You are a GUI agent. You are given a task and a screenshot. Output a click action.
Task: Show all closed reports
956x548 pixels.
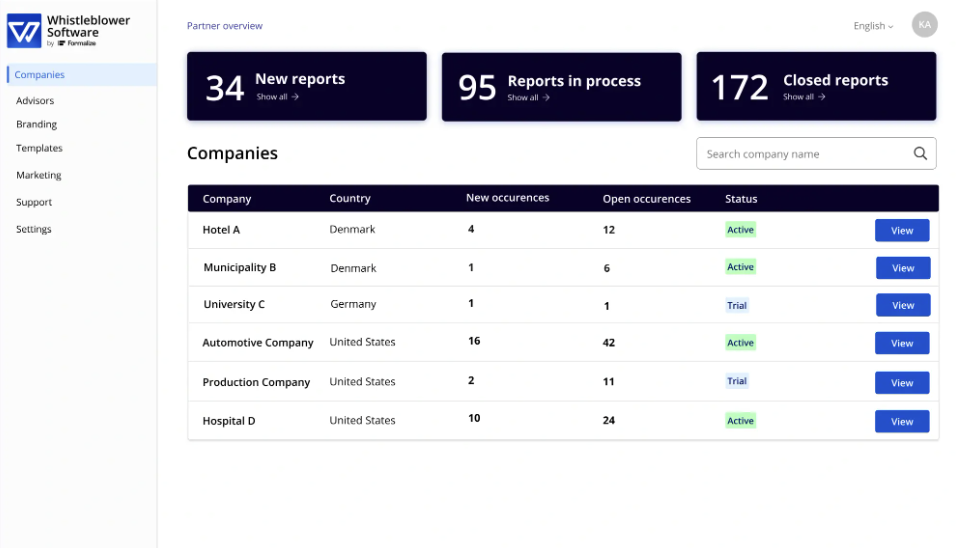coord(804,97)
